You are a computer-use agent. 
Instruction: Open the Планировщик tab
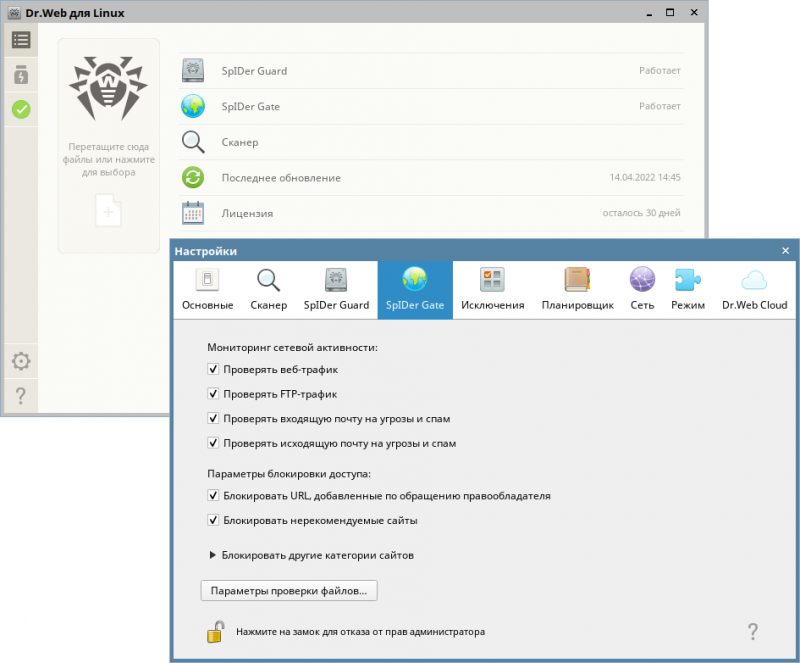tap(578, 290)
